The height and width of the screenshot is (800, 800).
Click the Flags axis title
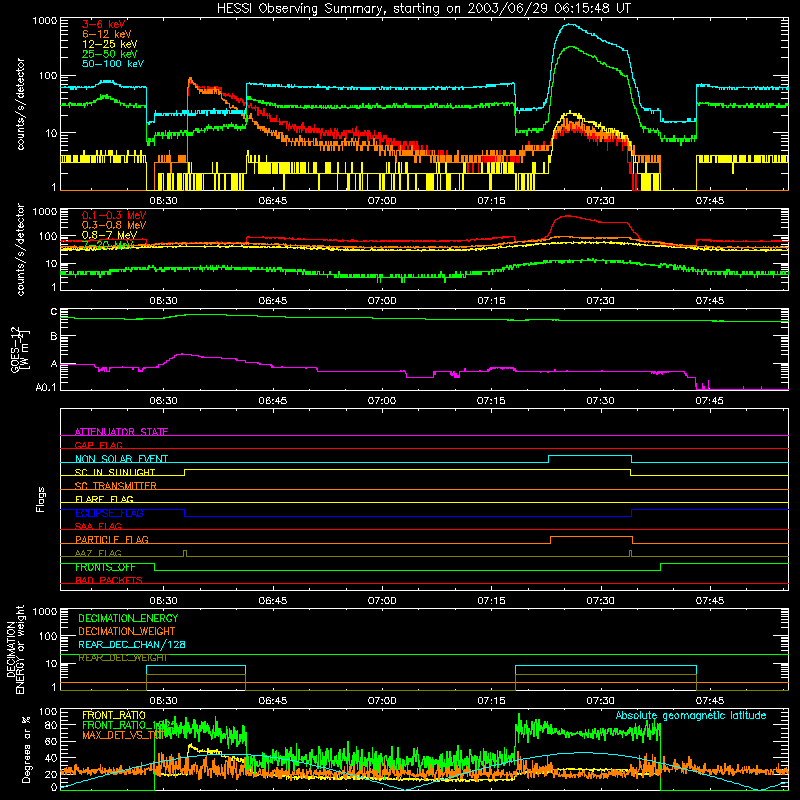pos(41,499)
